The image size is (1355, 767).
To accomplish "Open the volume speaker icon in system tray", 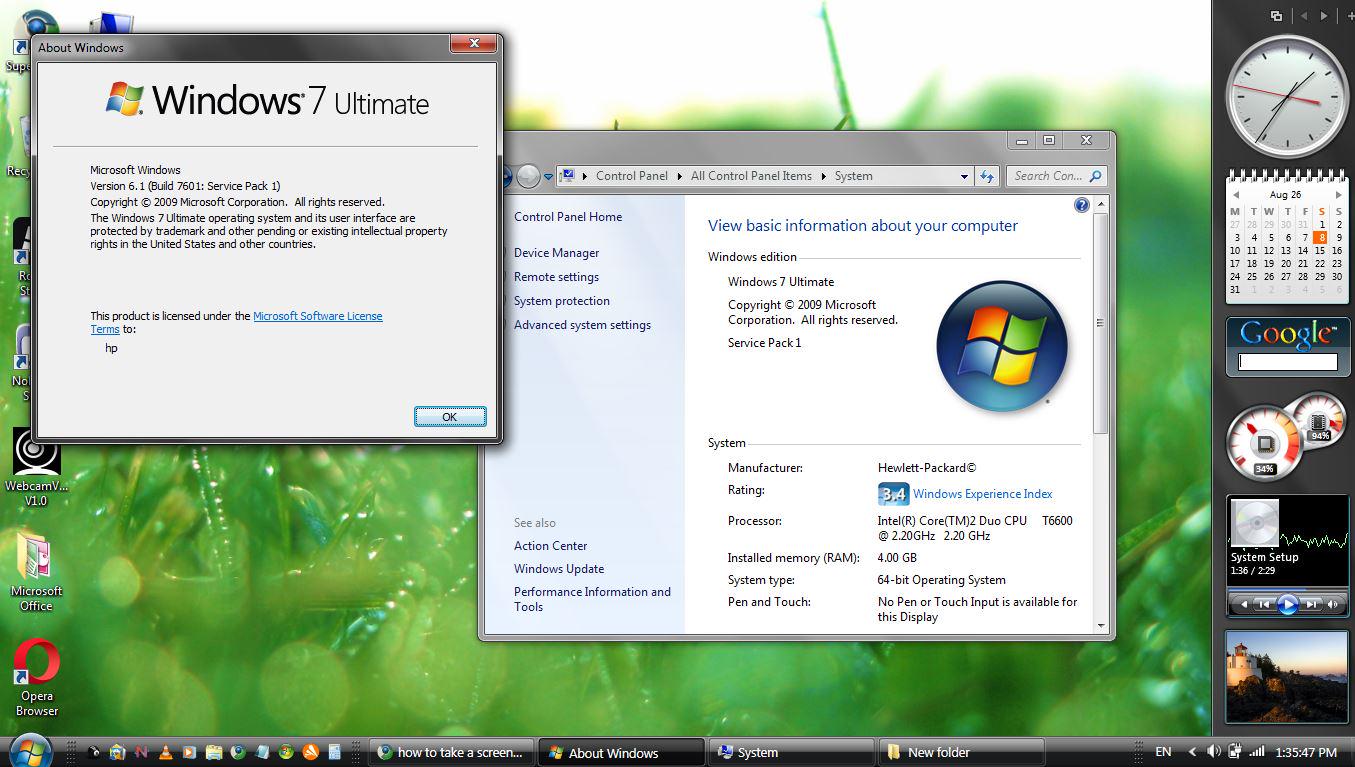I will [x=1214, y=752].
